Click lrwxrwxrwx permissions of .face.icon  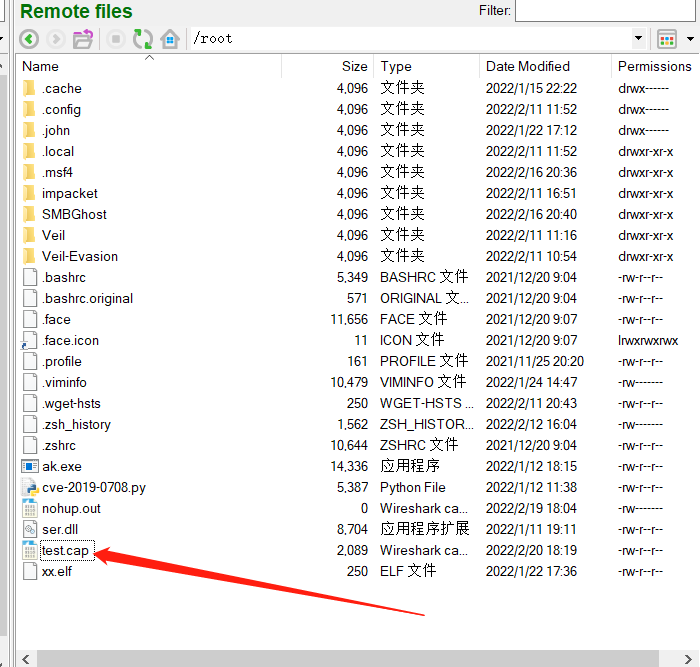[x=648, y=341]
